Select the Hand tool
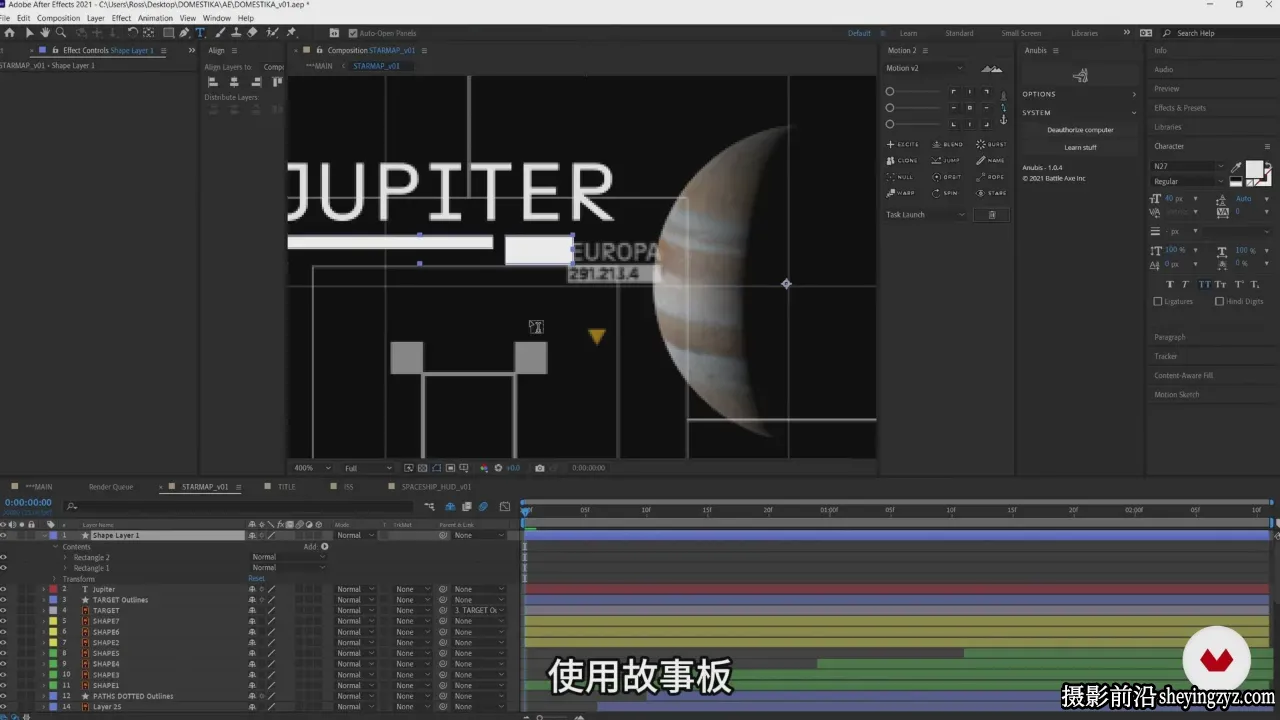Viewport: 1280px width, 720px height. pos(45,33)
